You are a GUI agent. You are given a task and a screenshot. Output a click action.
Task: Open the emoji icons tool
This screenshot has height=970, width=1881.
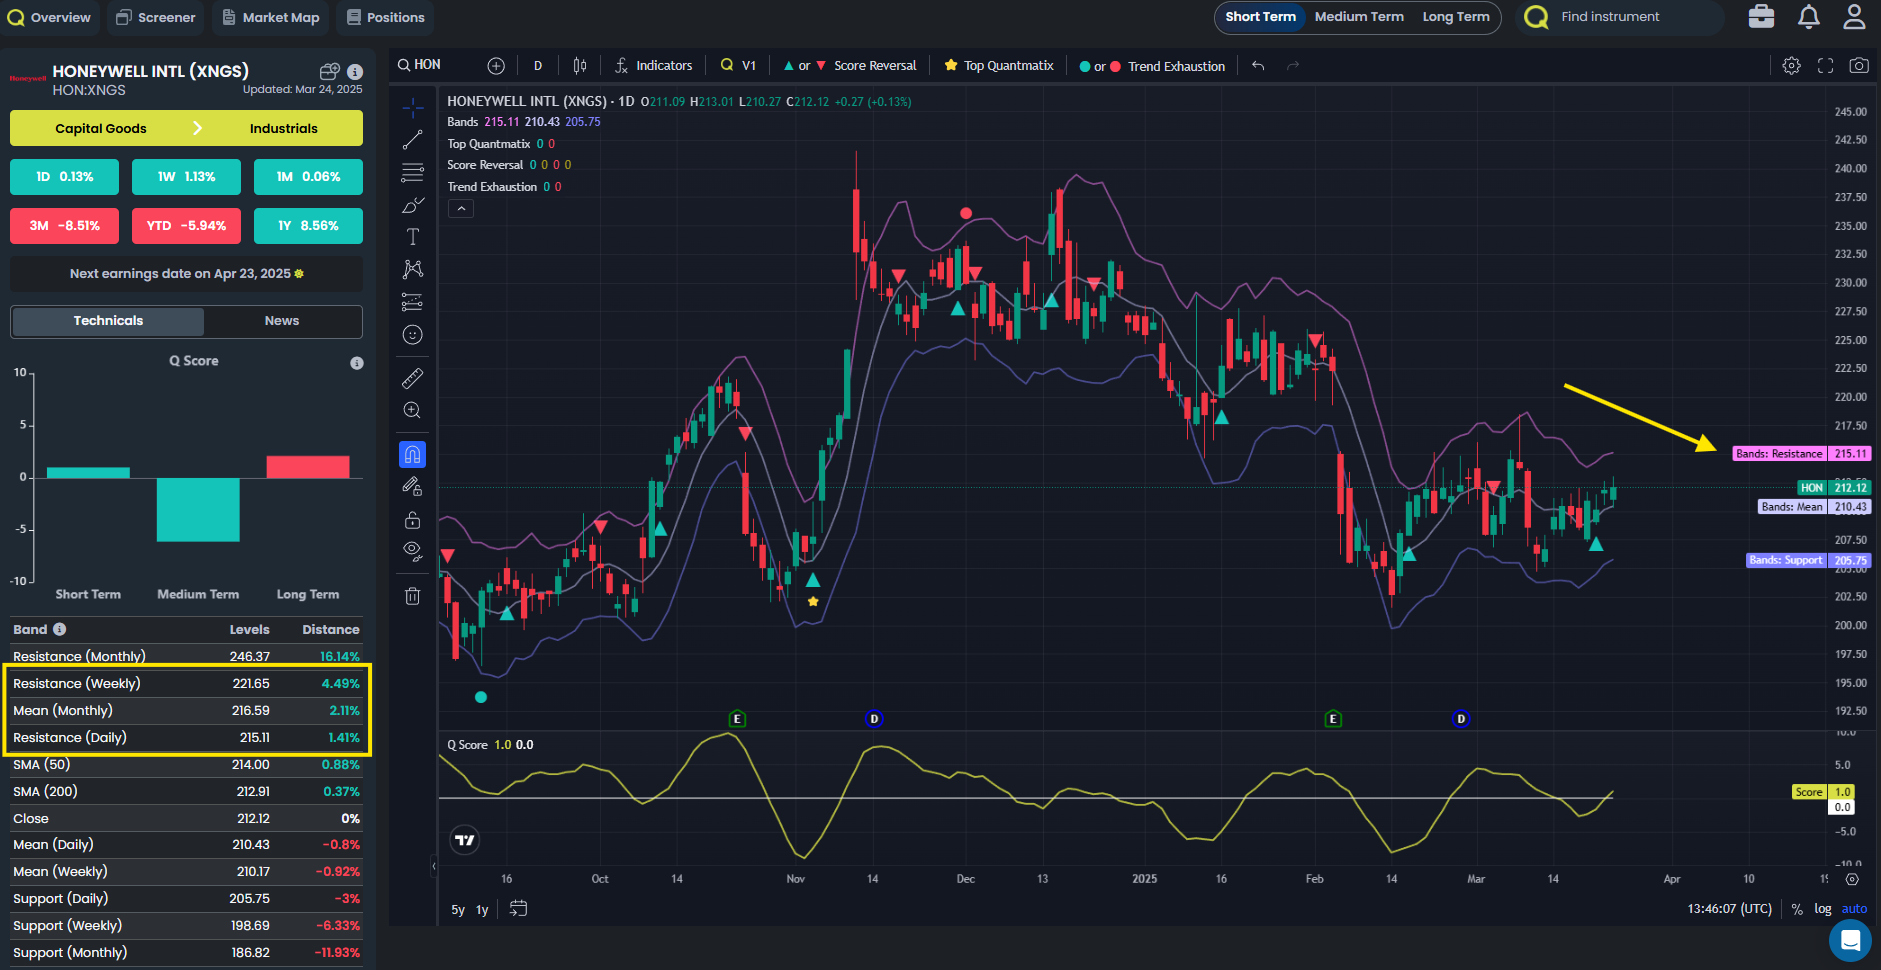(412, 335)
